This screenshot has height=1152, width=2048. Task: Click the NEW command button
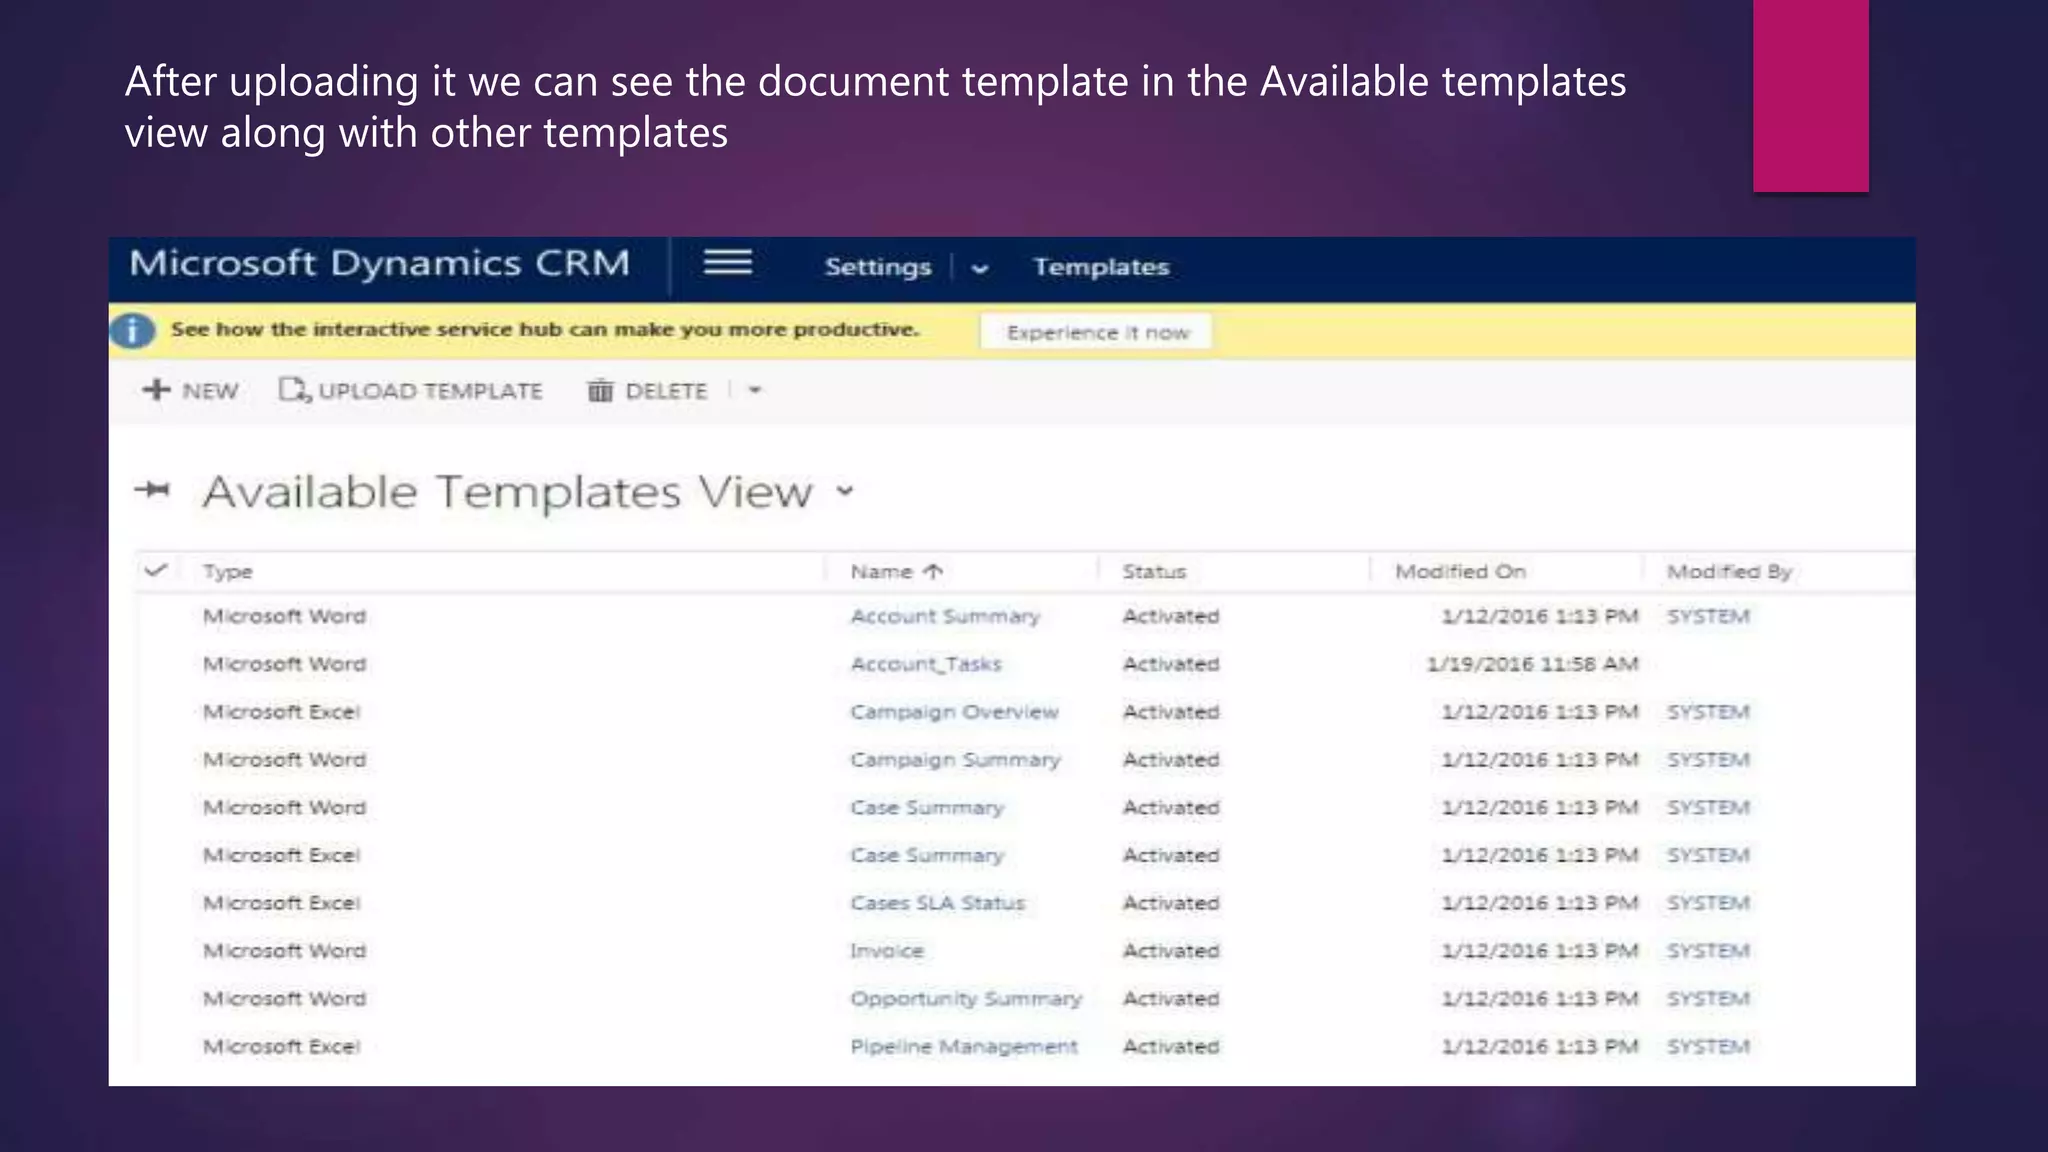coord(191,390)
